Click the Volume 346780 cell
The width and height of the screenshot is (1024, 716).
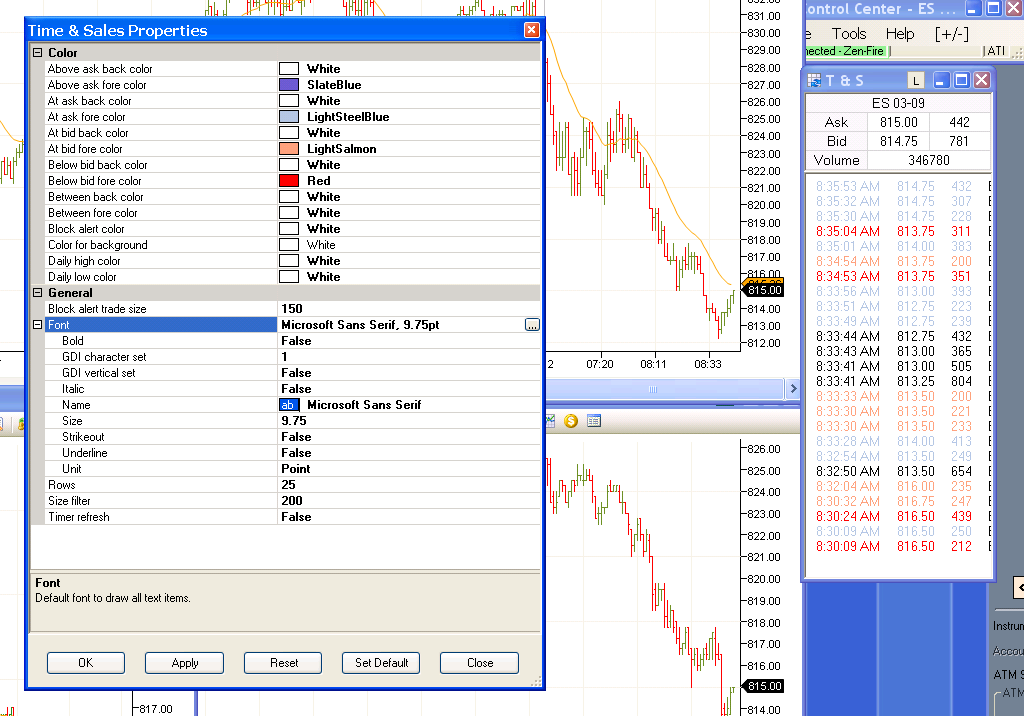(929, 160)
